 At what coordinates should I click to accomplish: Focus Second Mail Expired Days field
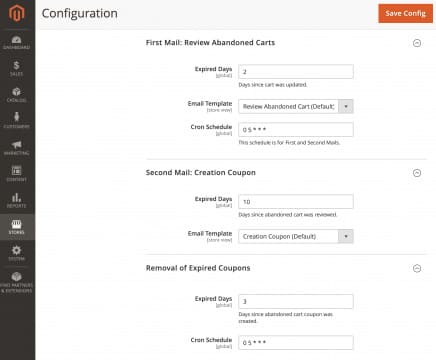(296, 202)
